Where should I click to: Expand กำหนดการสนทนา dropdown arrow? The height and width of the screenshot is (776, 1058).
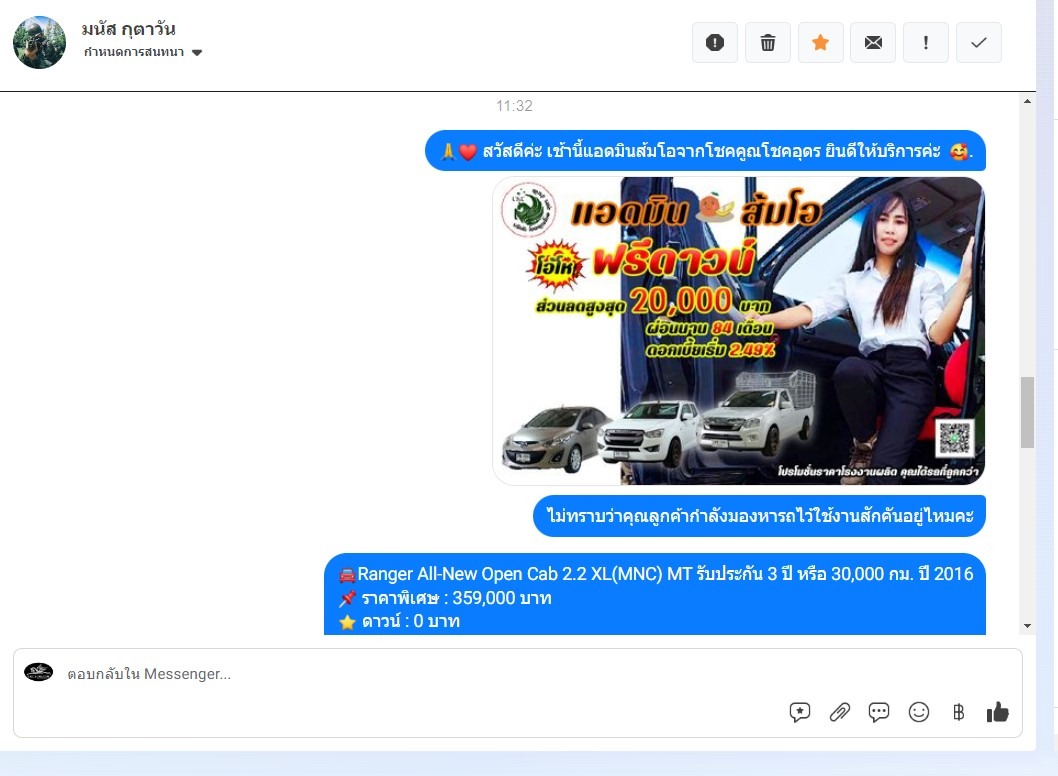pos(197,53)
